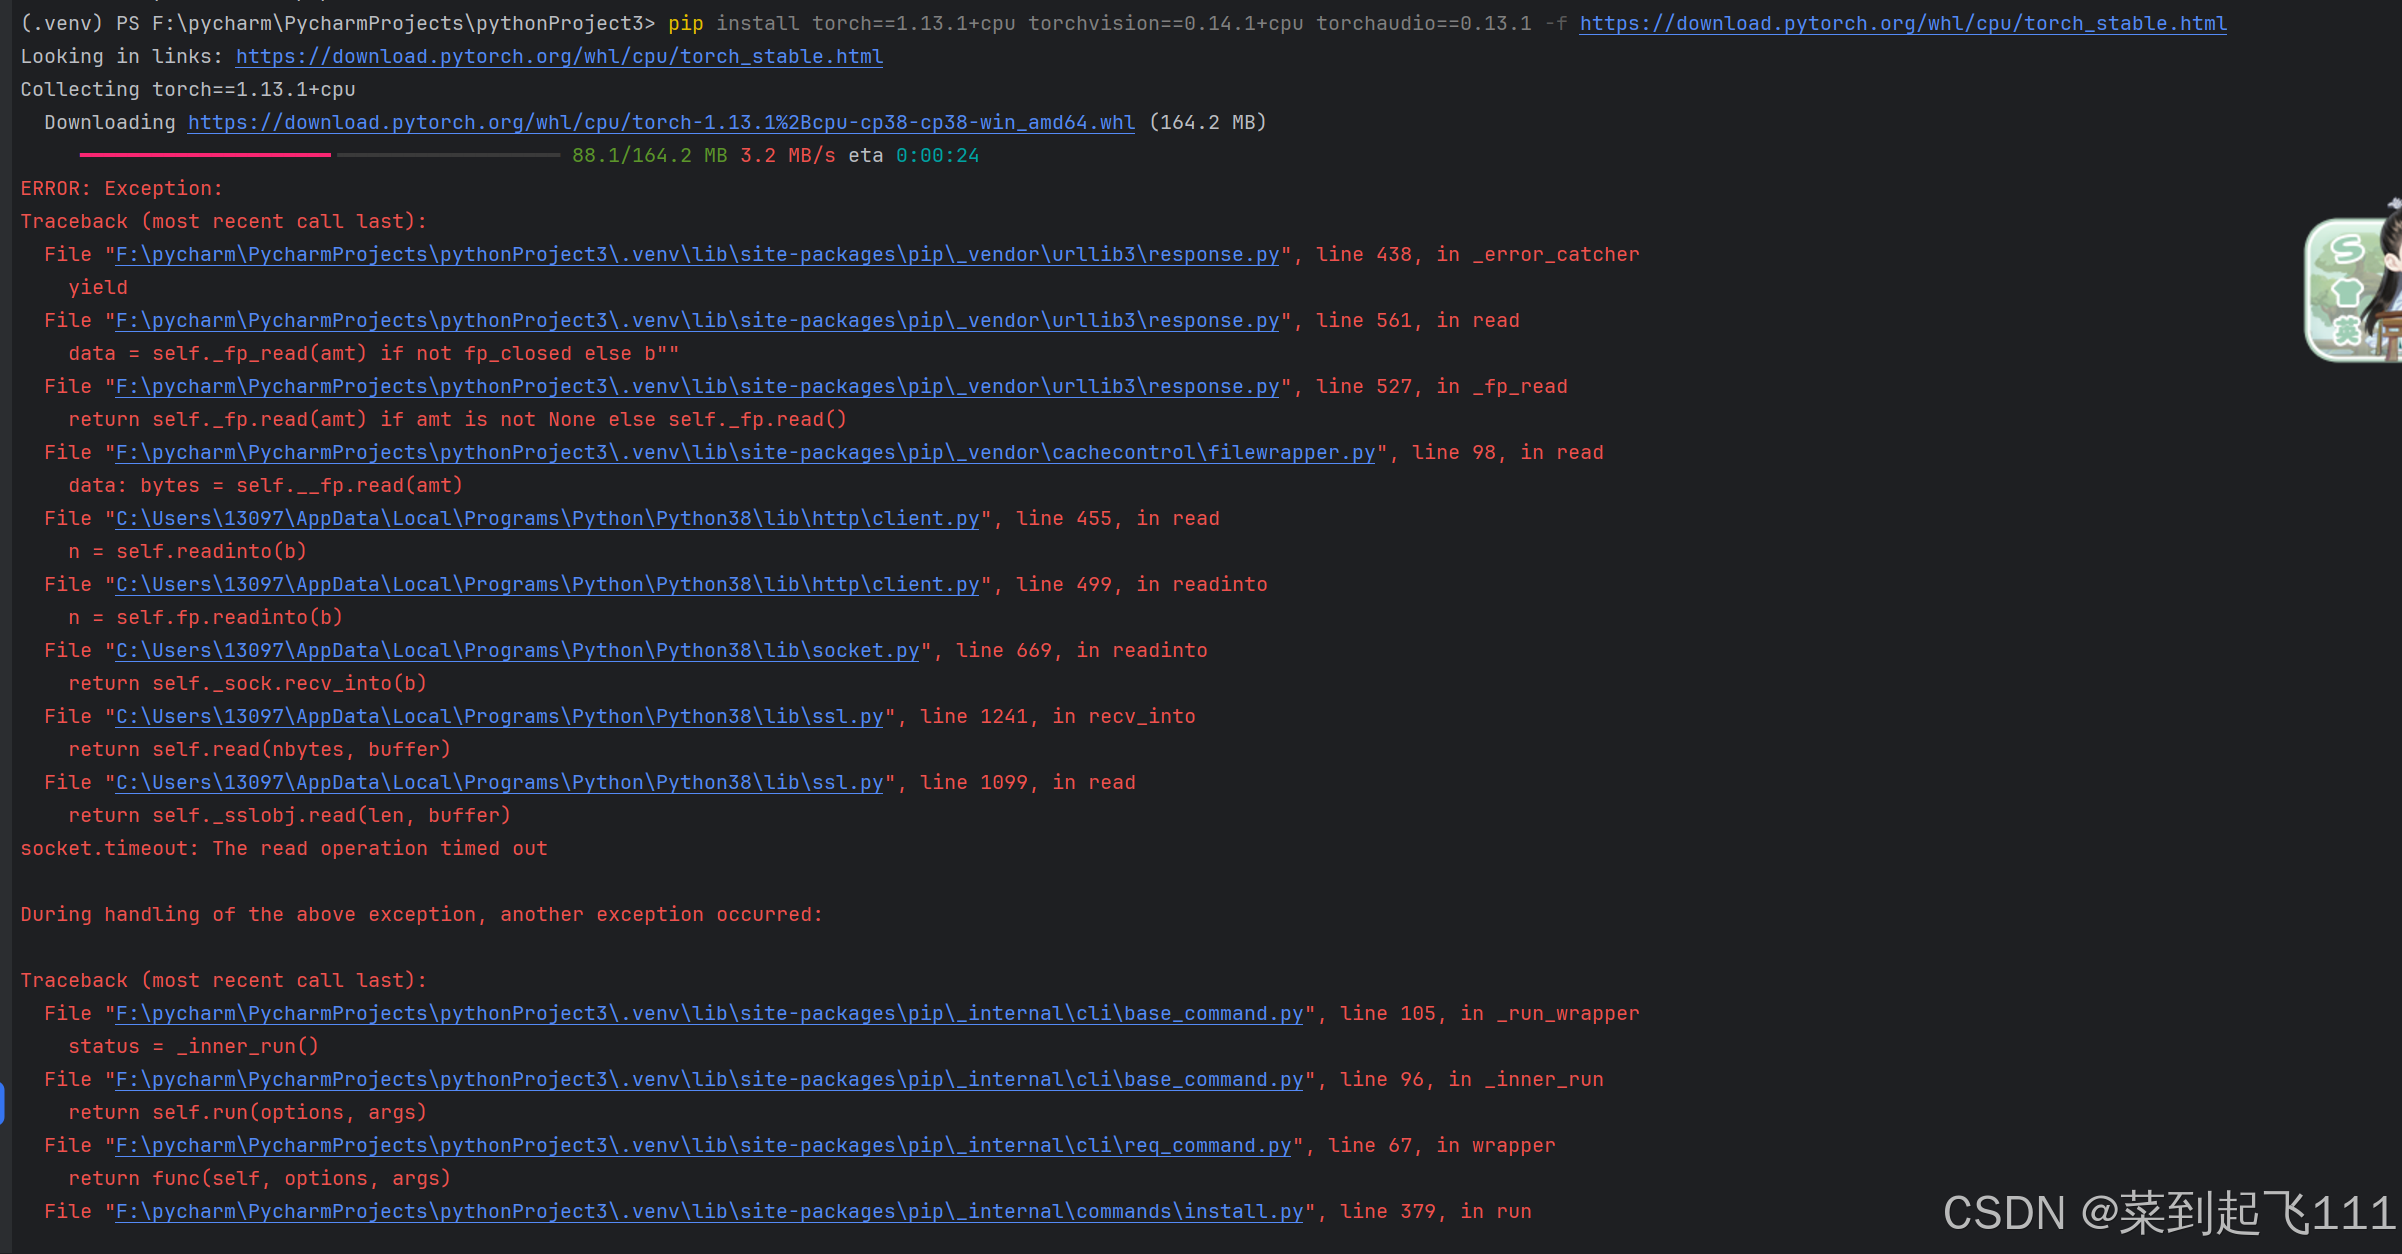Open the cachecontrol filewrapper.py link

[x=745, y=452]
